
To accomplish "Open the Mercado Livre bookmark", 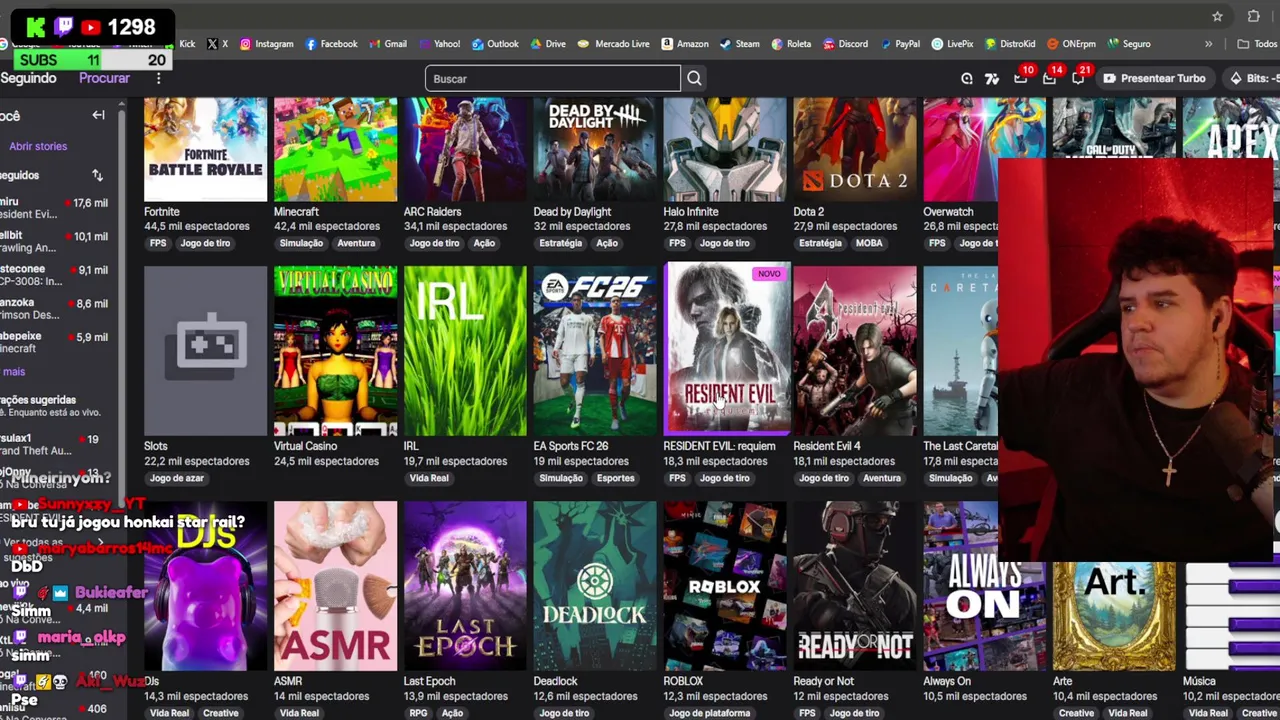I will click(x=614, y=44).
